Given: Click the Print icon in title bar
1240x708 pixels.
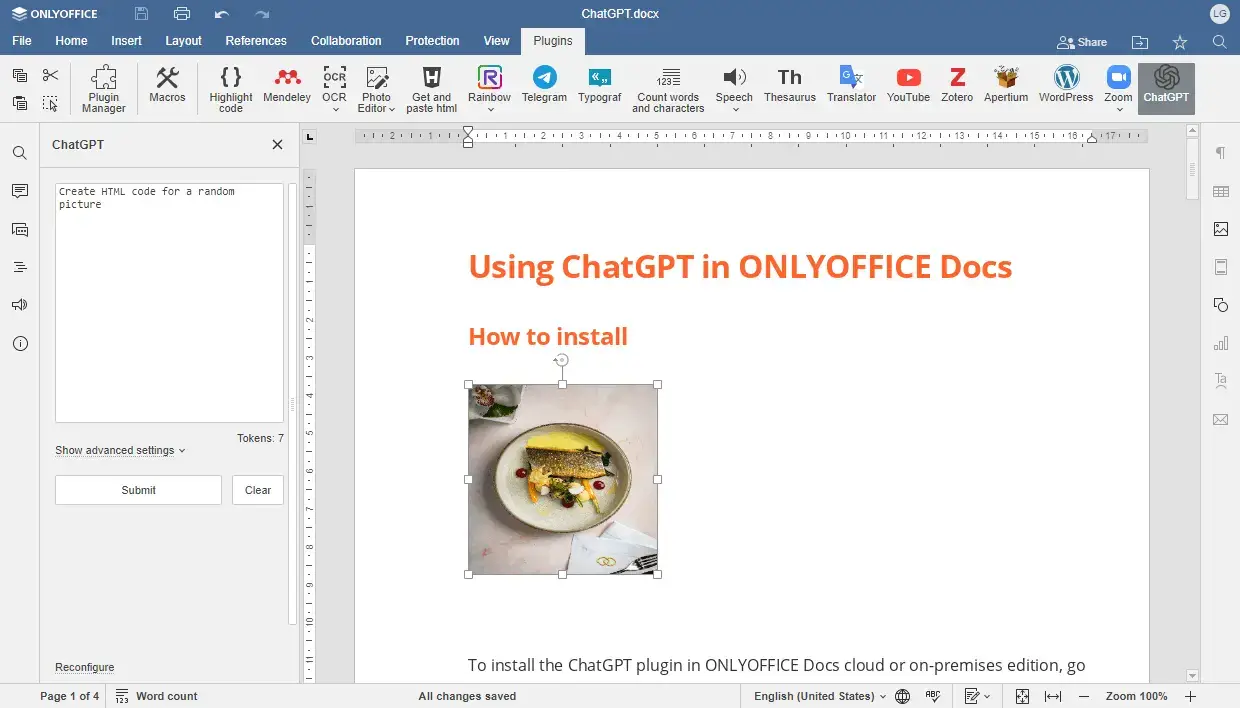Looking at the screenshot, I should [182, 14].
